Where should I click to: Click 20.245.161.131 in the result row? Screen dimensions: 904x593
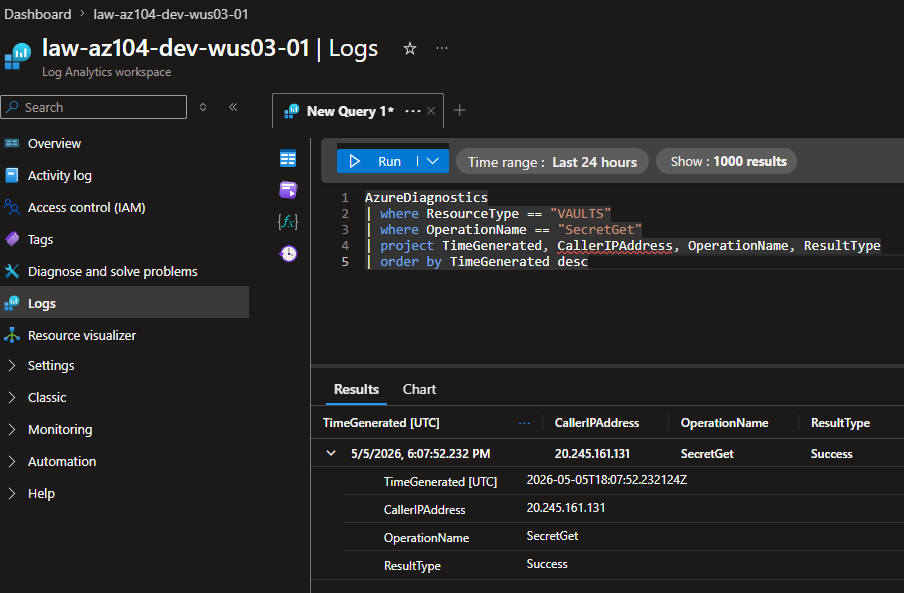592,454
